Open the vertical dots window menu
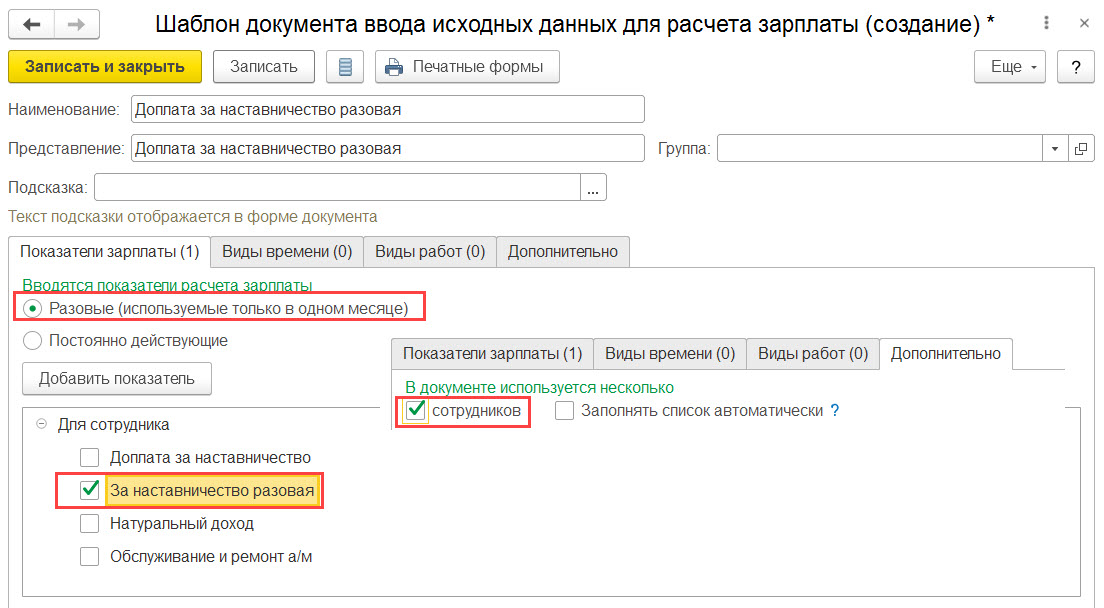Image resolution: width=1104 pixels, height=608 pixels. coord(1046,23)
